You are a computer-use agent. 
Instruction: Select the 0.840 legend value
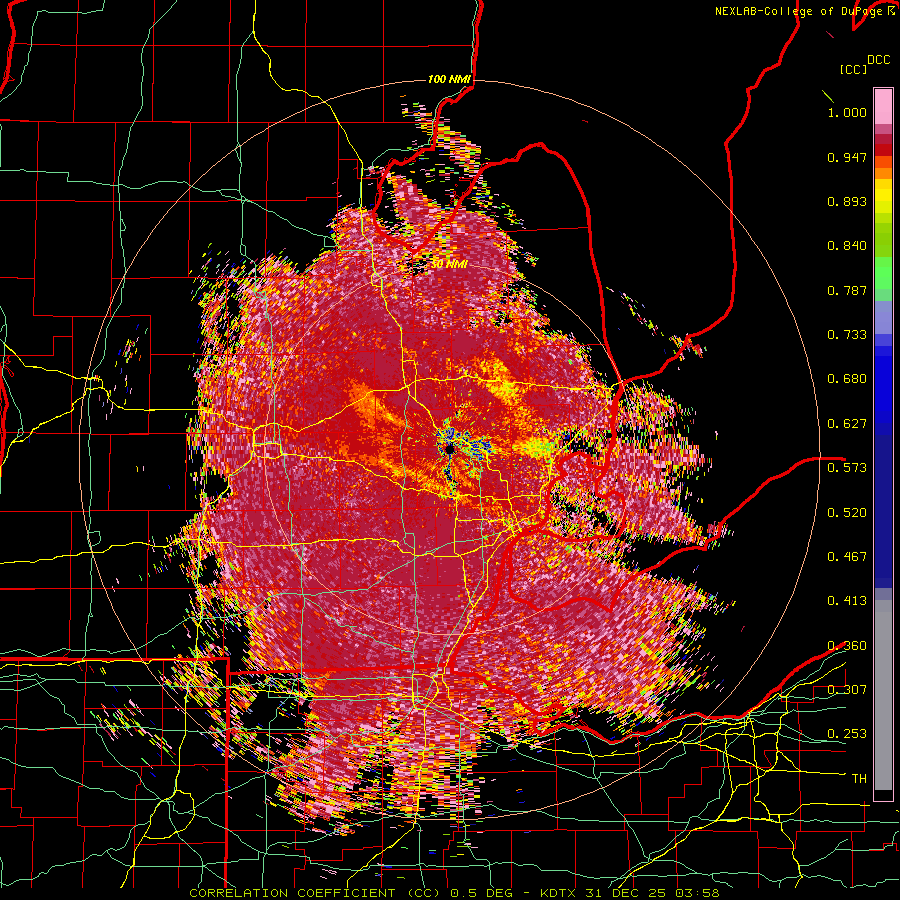[x=847, y=246]
